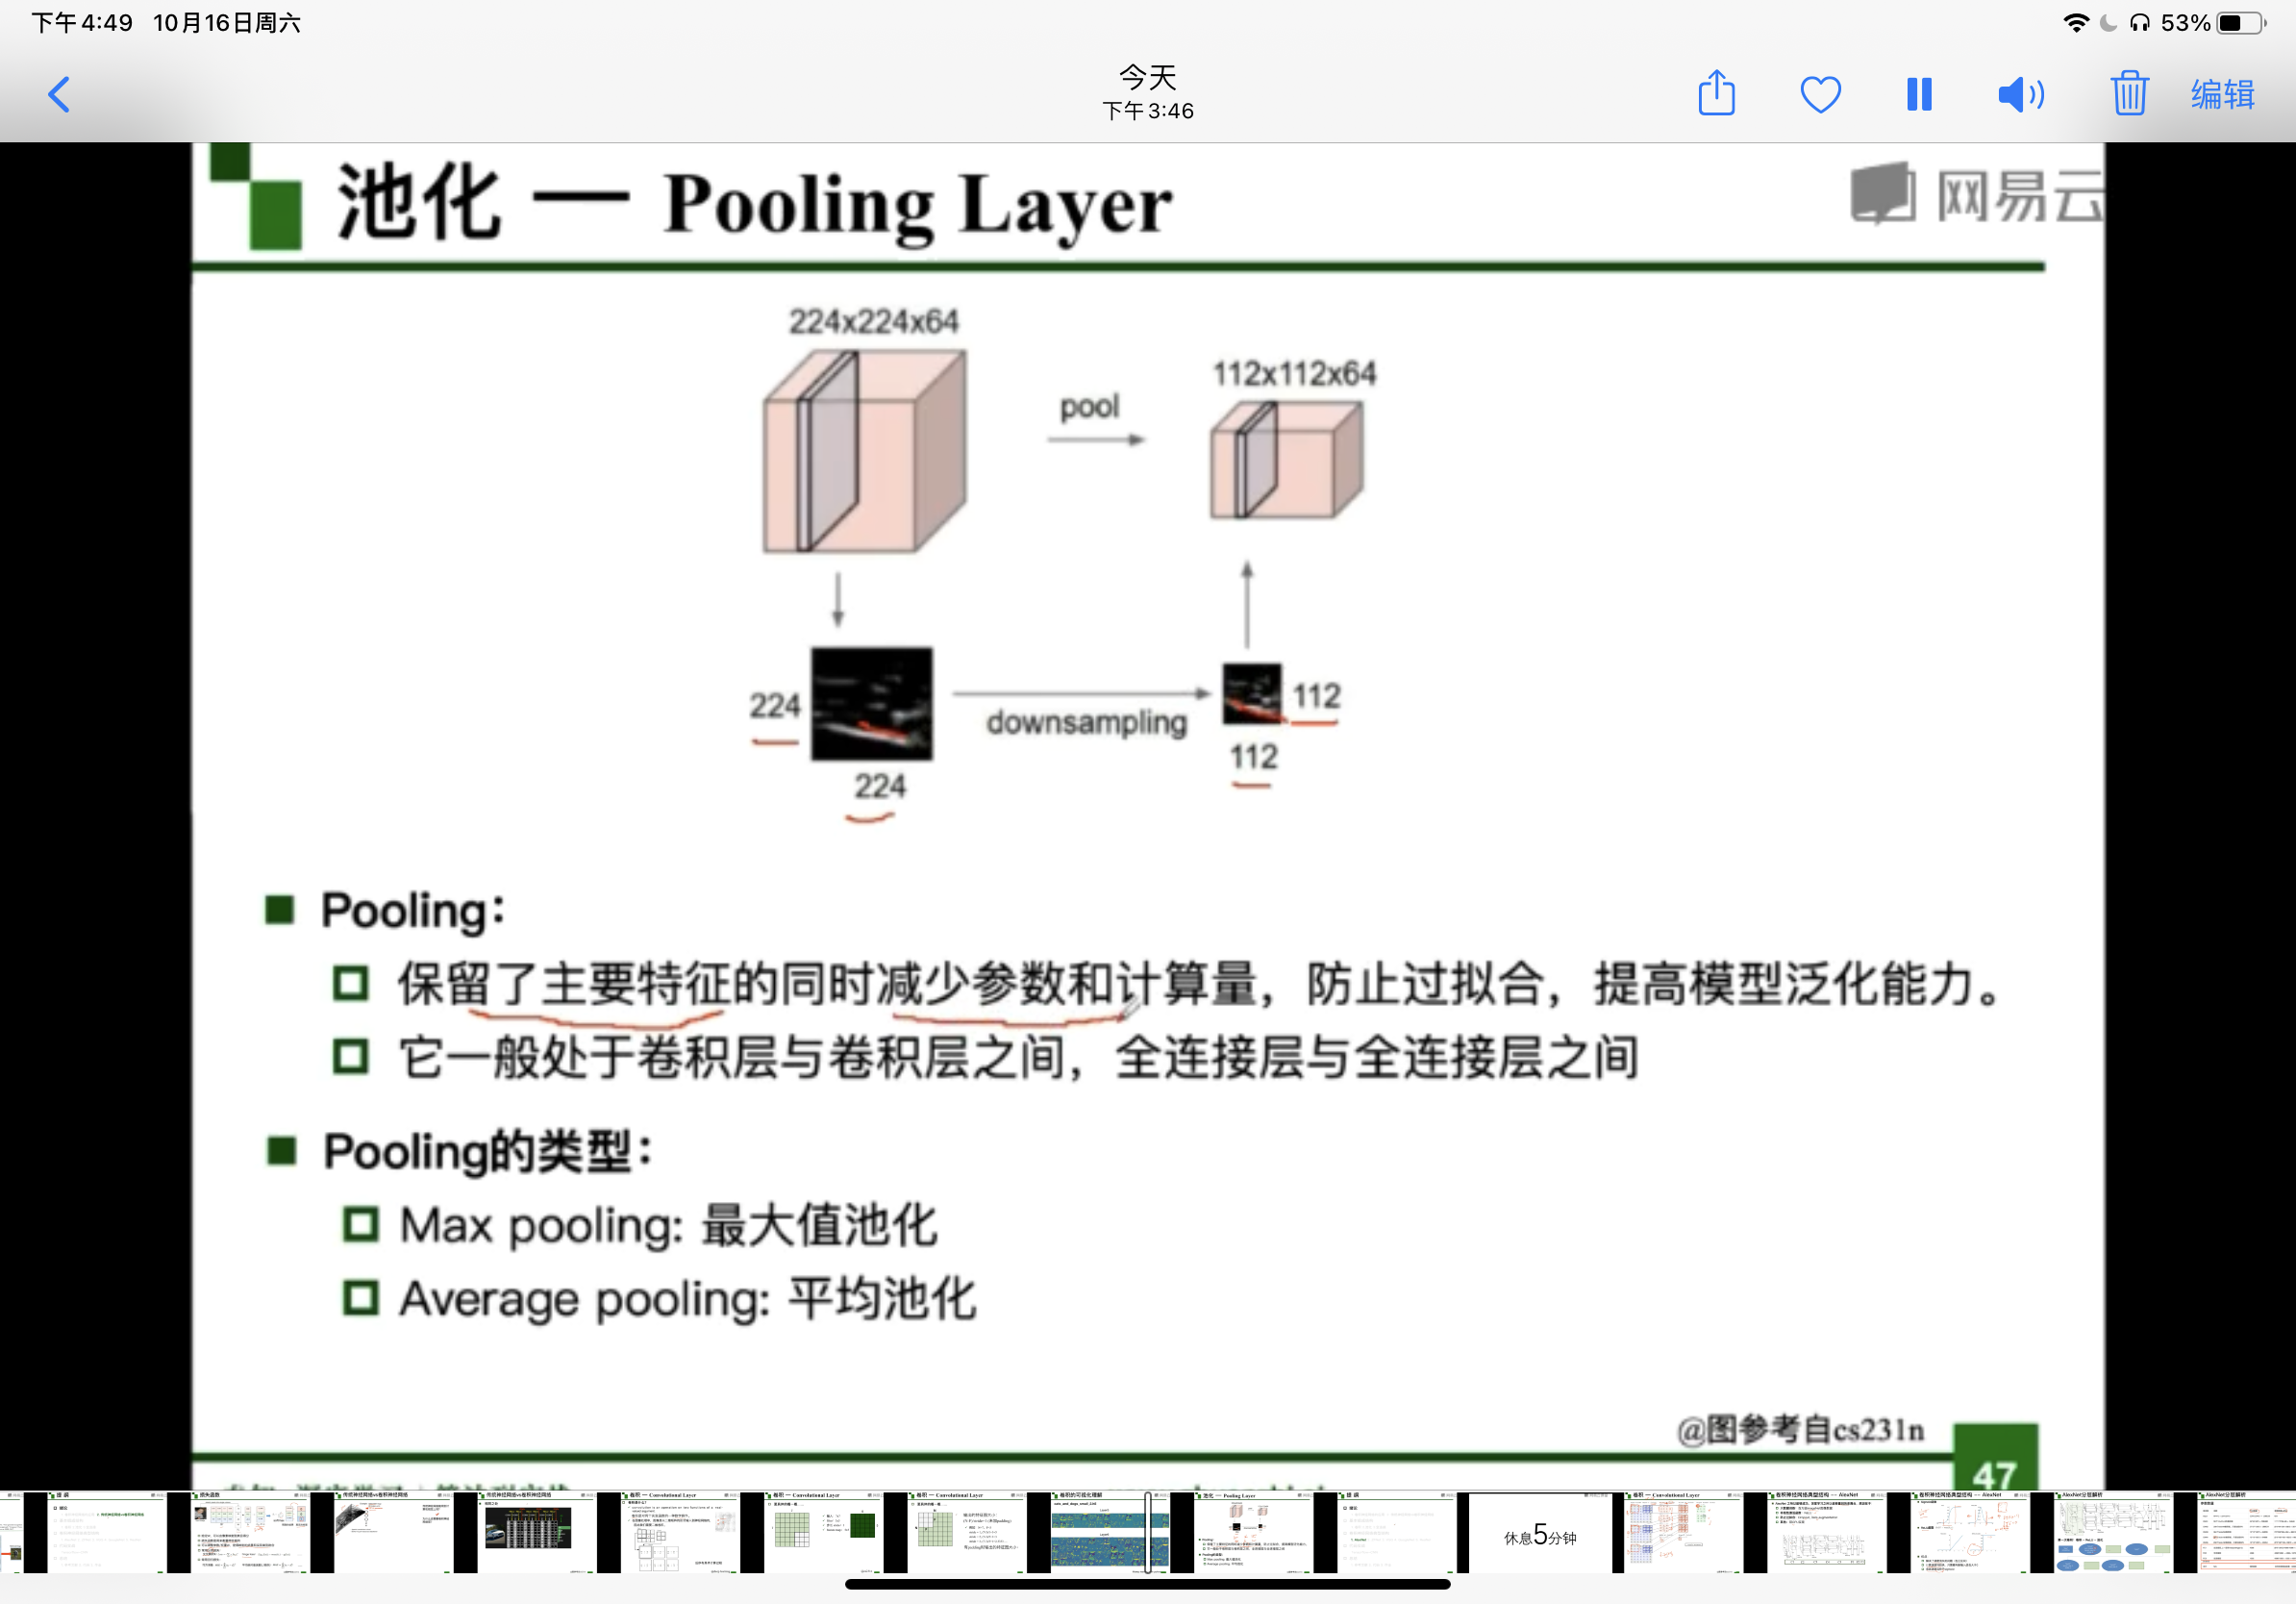Jump to the 休息5分钟 frame thumbnail
This screenshot has height=1604, width=2296.
[1539, 1533]
